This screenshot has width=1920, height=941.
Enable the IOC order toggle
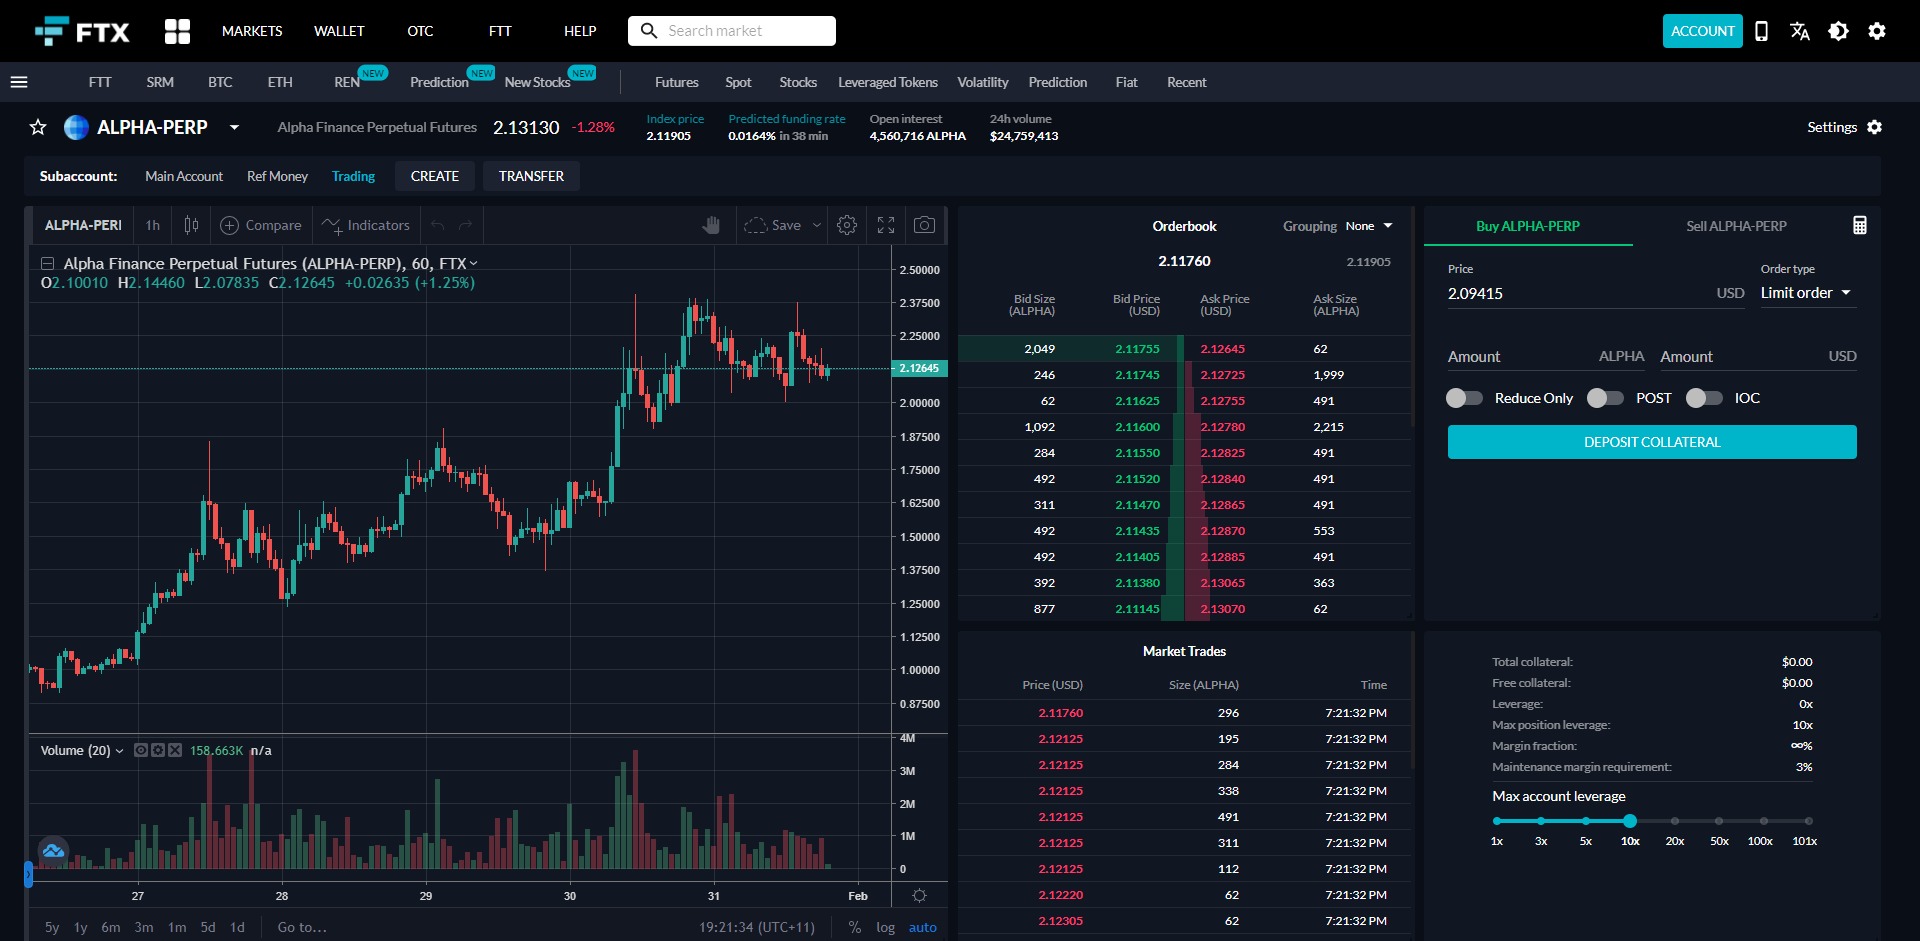1703,398
